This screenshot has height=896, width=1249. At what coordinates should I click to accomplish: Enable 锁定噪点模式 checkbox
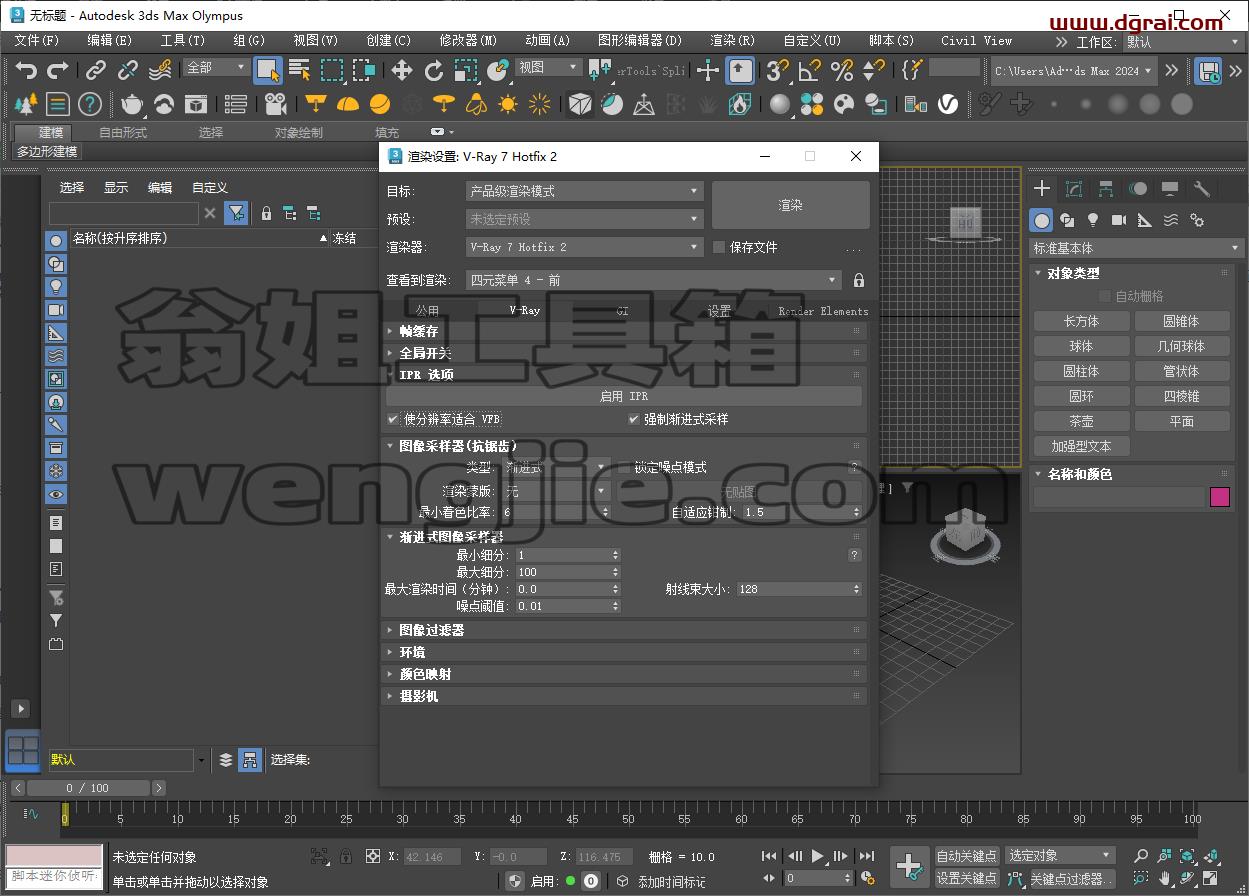tap(624, 467)
